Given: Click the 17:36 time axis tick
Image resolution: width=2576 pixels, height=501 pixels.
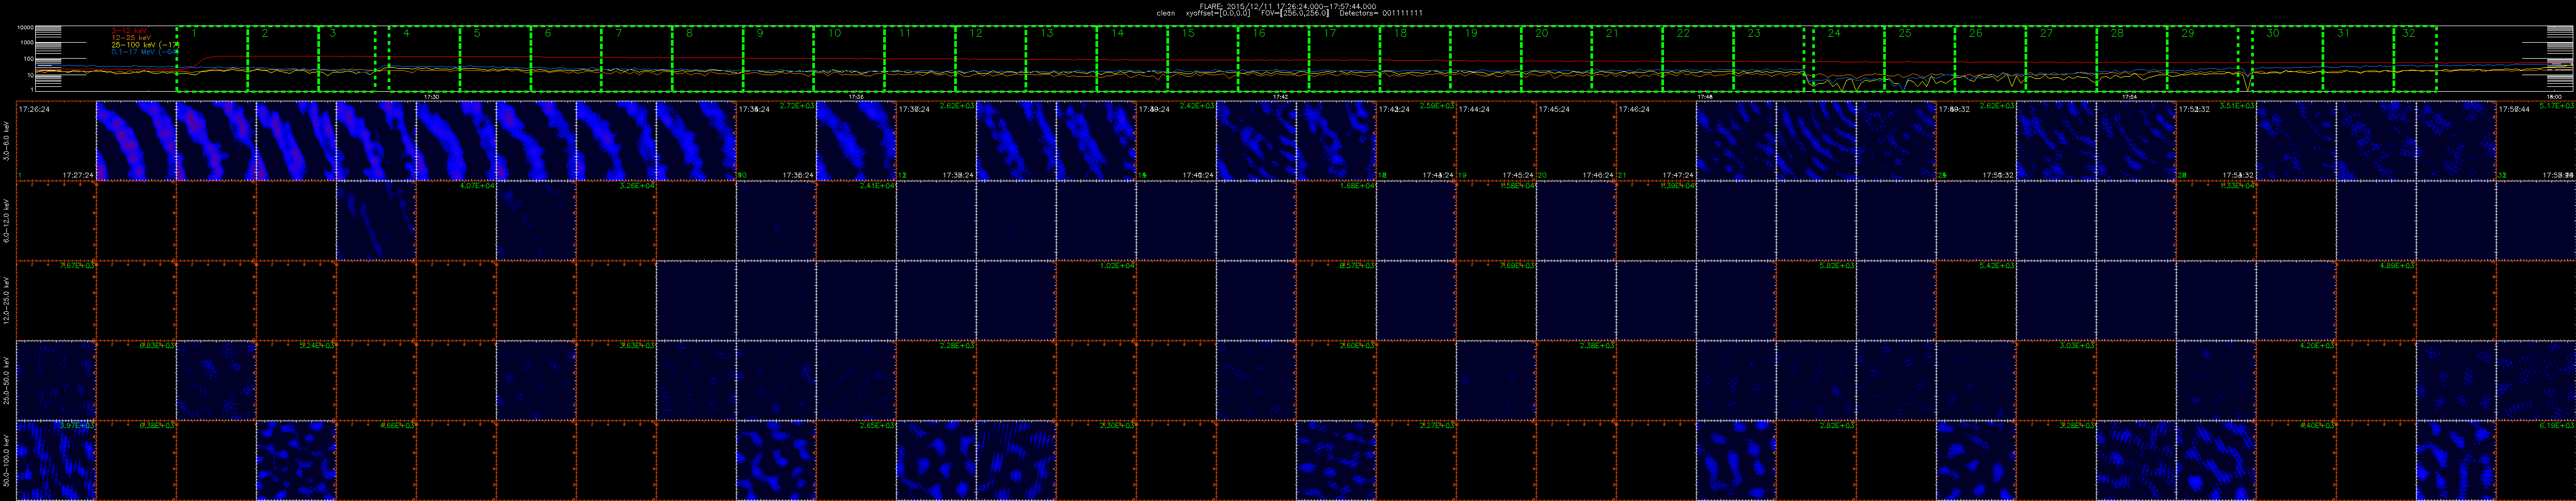Looking at the screenshot, I should [x=857, y=97].
